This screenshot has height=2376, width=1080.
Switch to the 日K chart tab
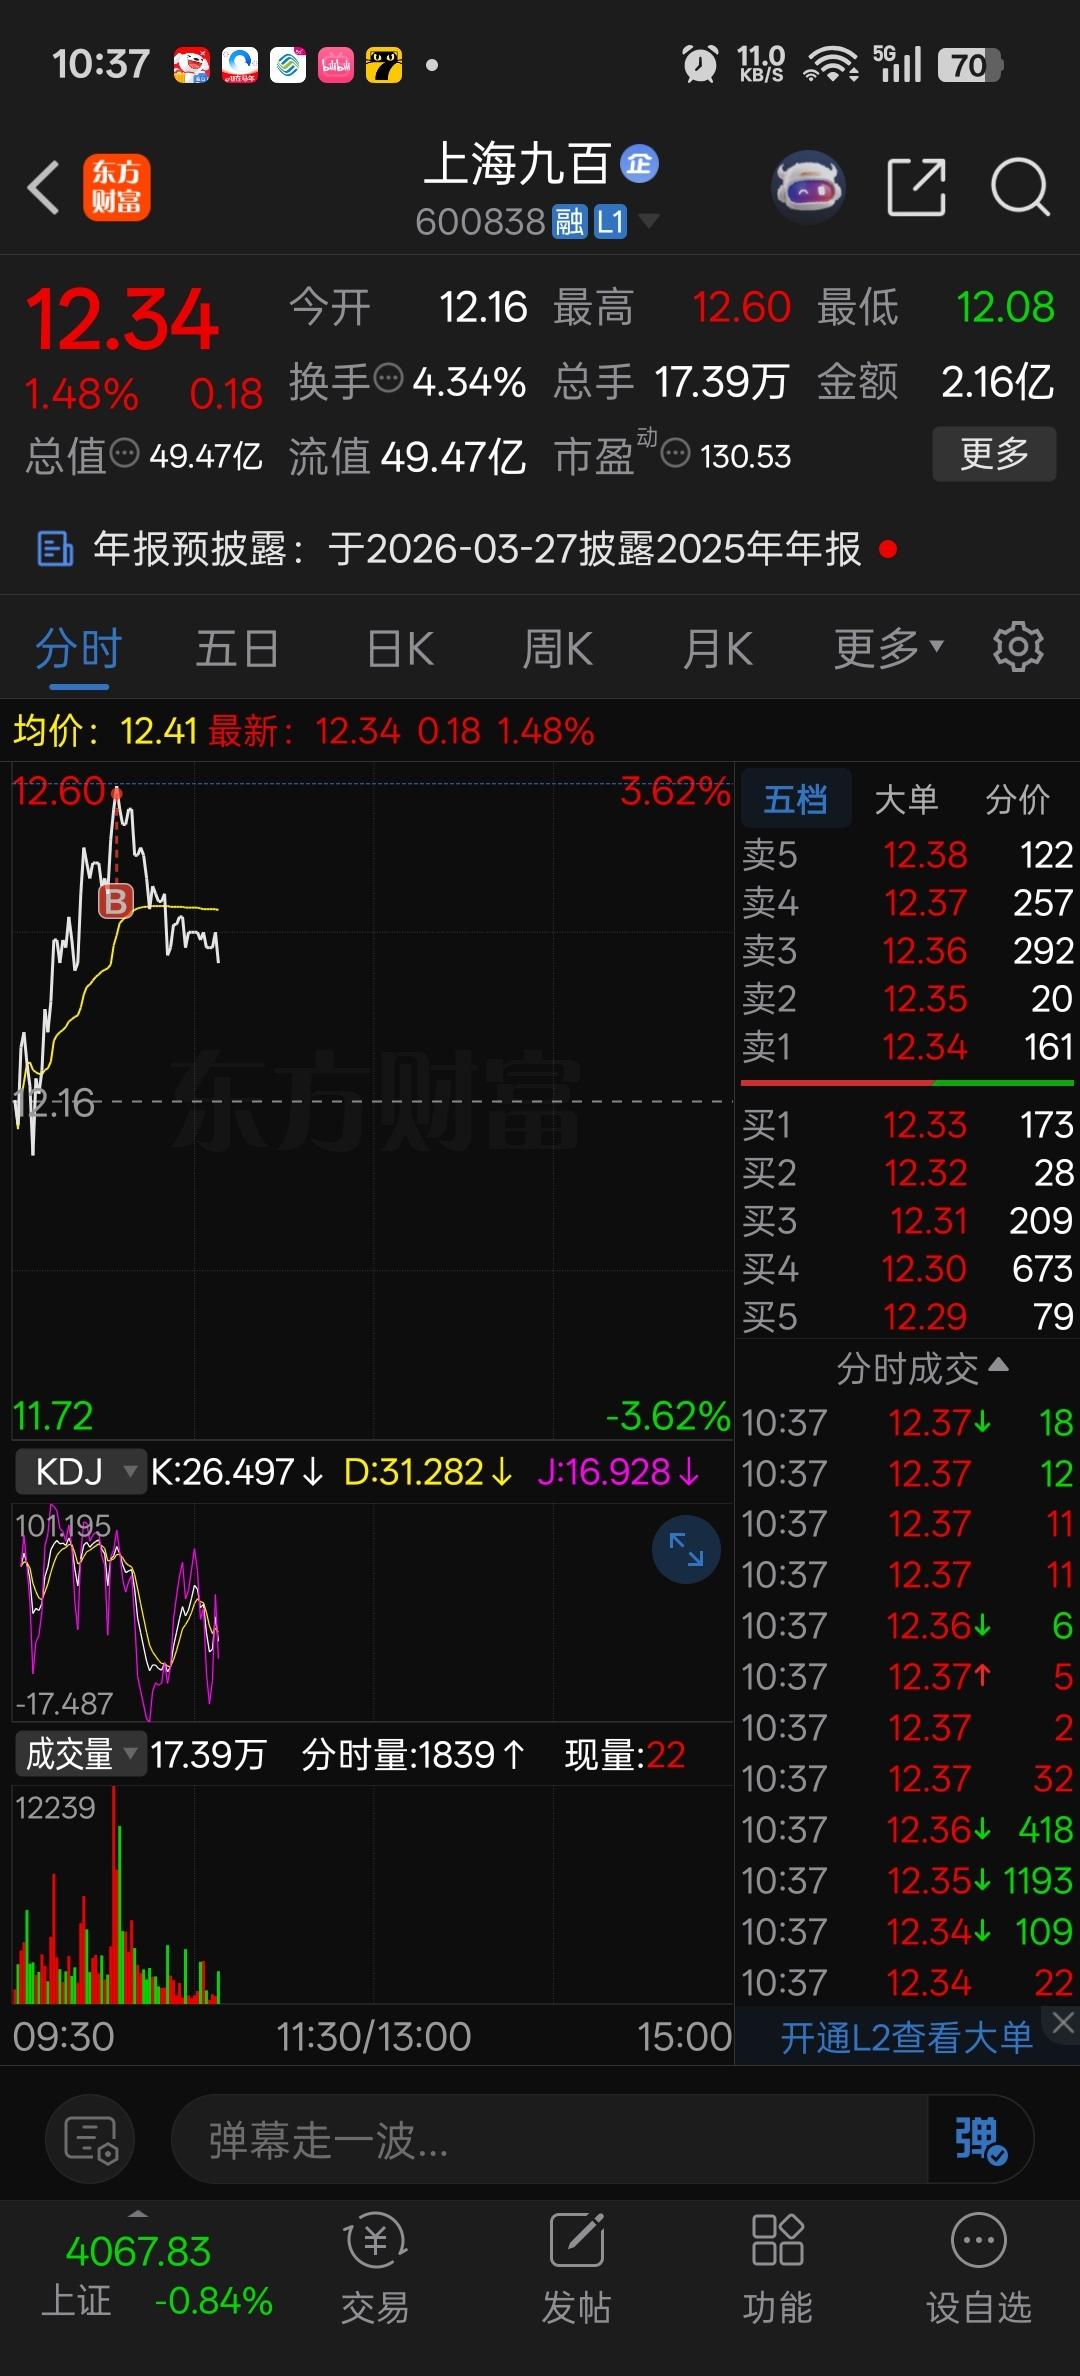point(400,649)
